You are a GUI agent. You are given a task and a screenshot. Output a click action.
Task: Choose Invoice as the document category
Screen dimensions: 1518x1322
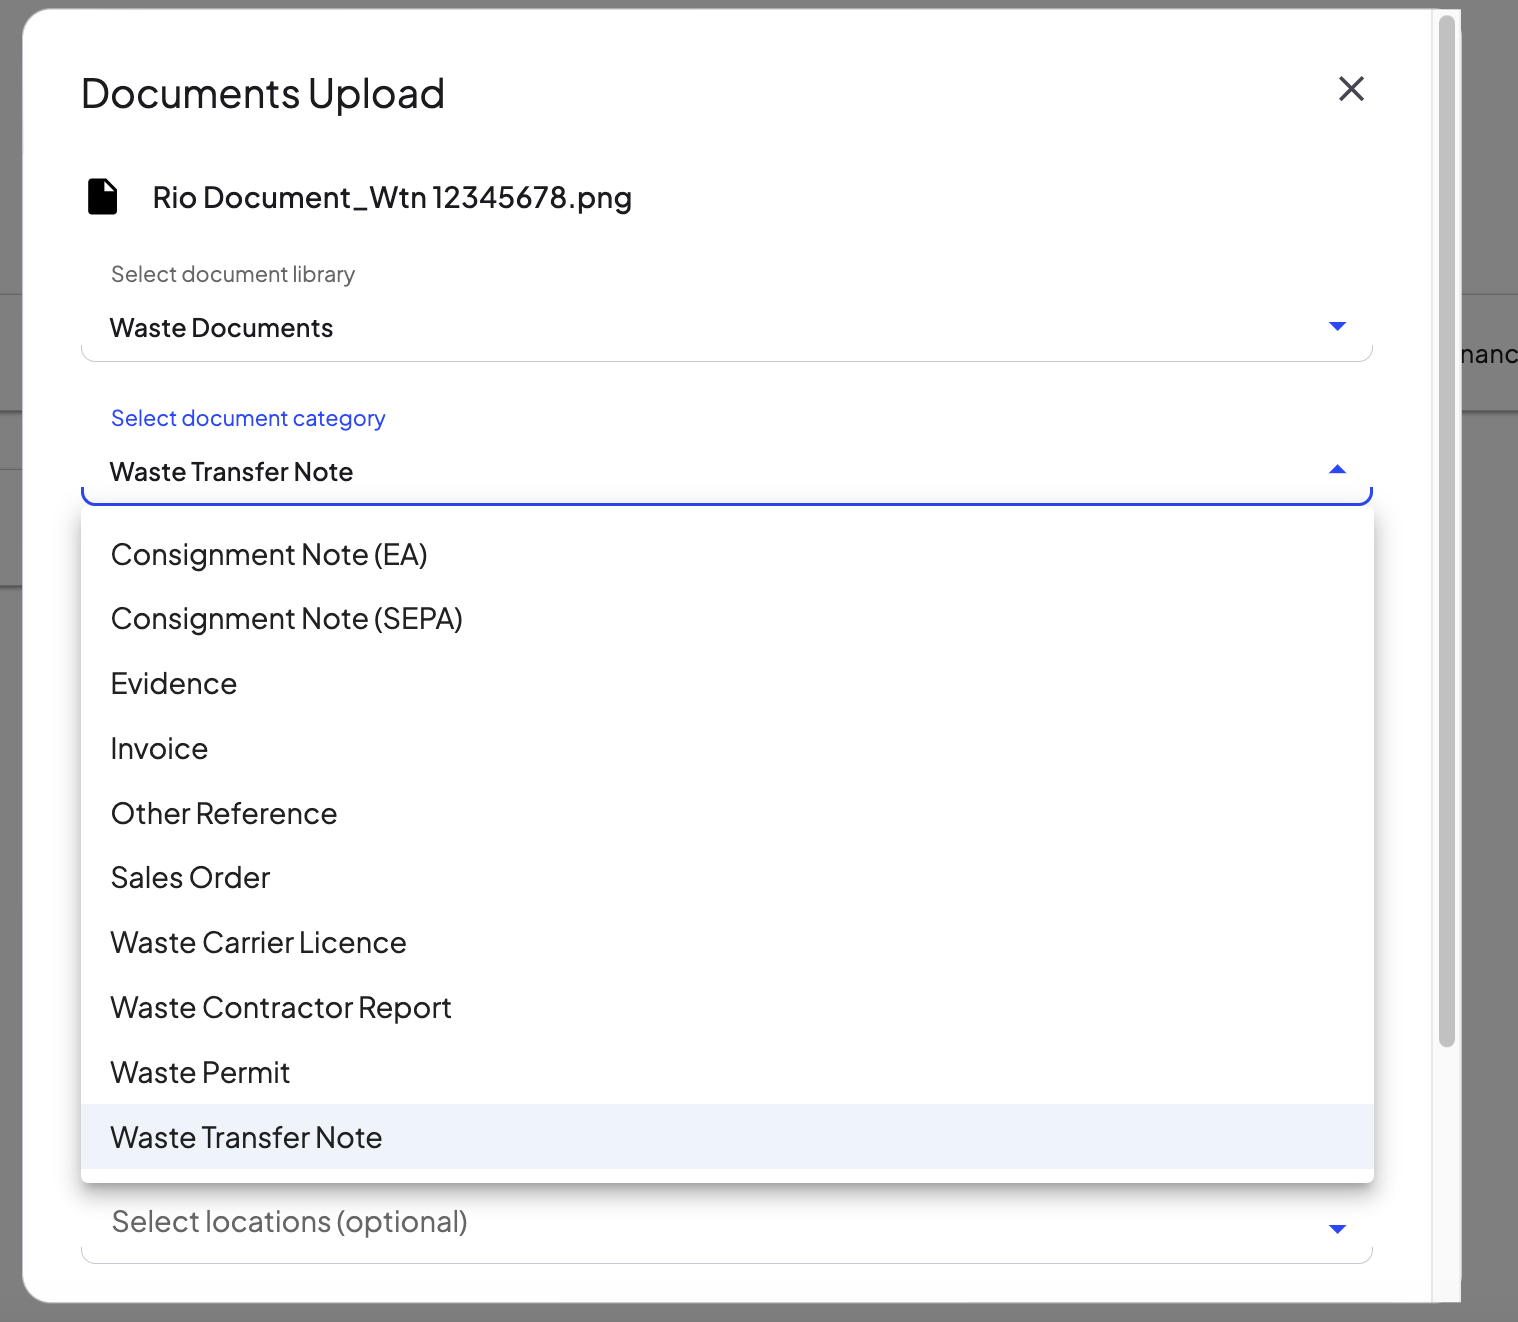(x=159, y=748)
